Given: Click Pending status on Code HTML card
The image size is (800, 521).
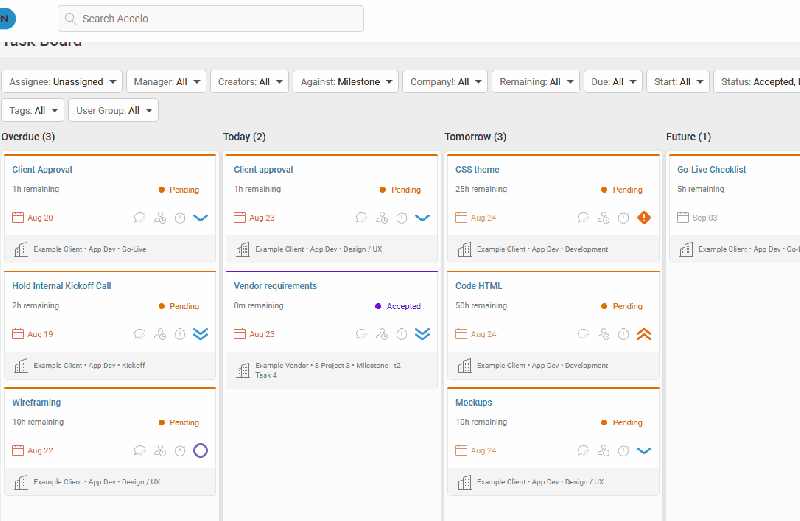Looking at the screenshot, I should [621, 306].
